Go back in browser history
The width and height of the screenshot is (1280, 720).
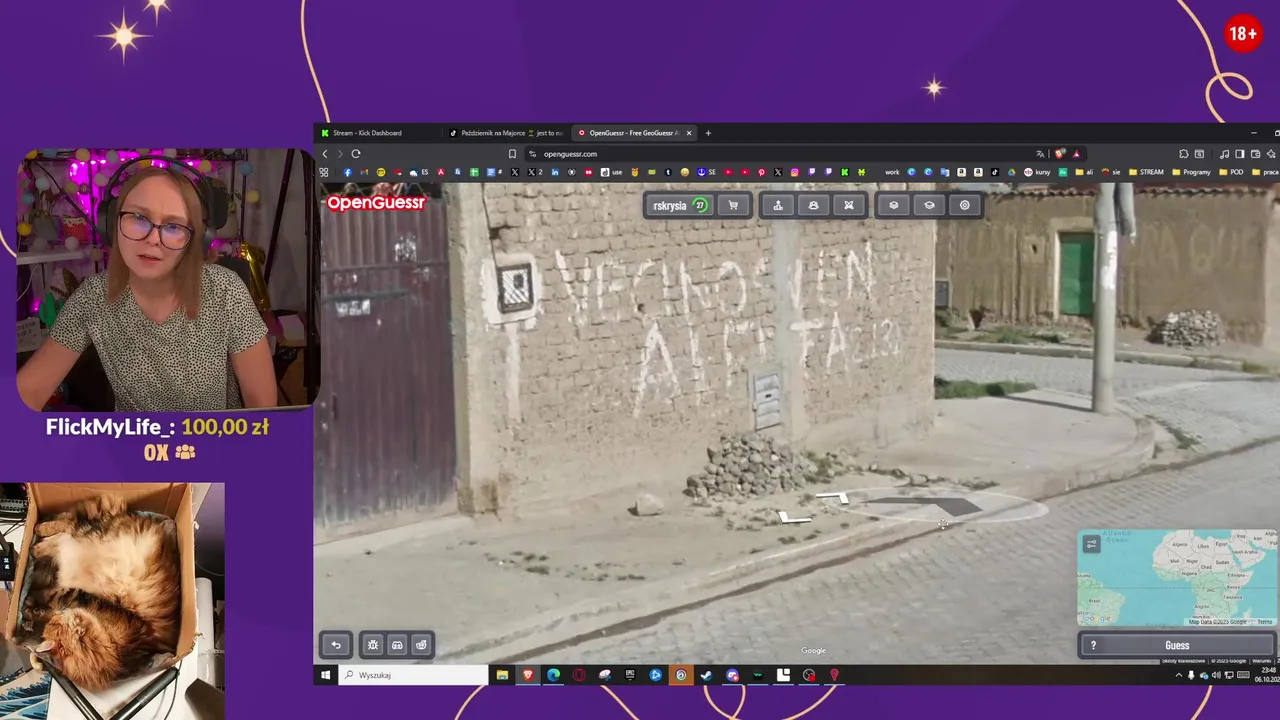click(x=325, y=154)
